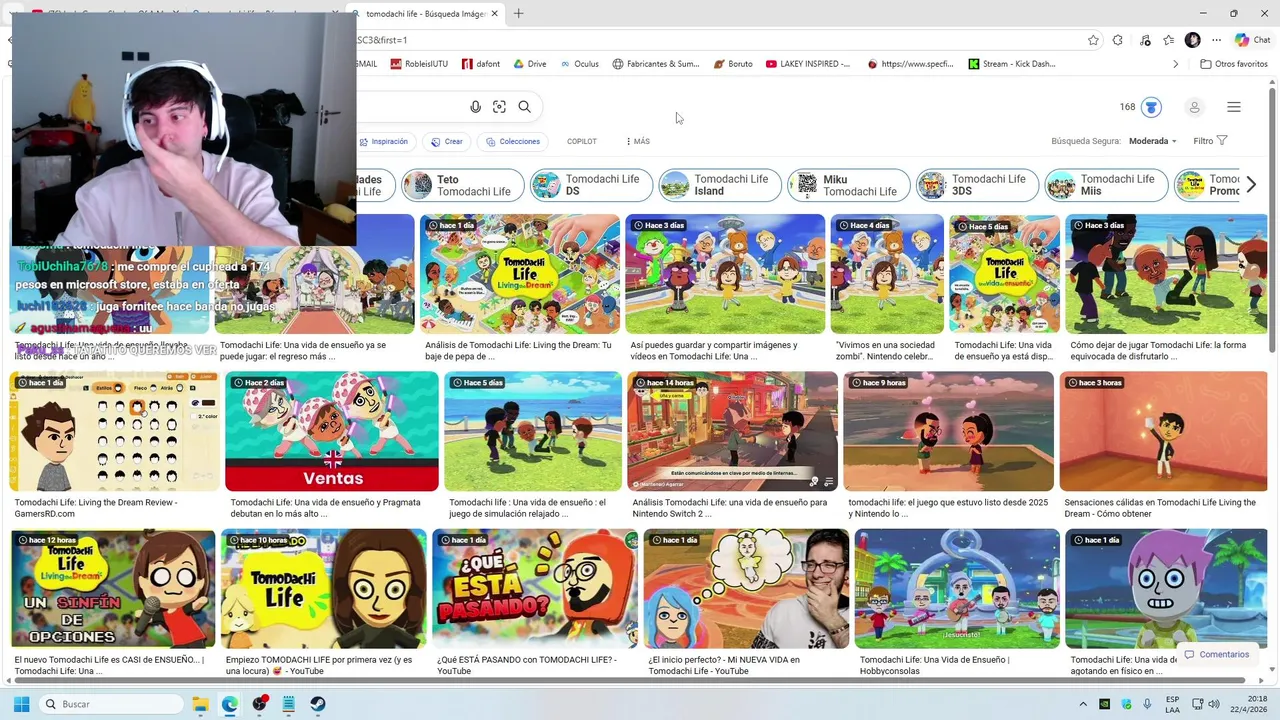Open visual search camera icon

pyautogui.click(x=499, y=107)
